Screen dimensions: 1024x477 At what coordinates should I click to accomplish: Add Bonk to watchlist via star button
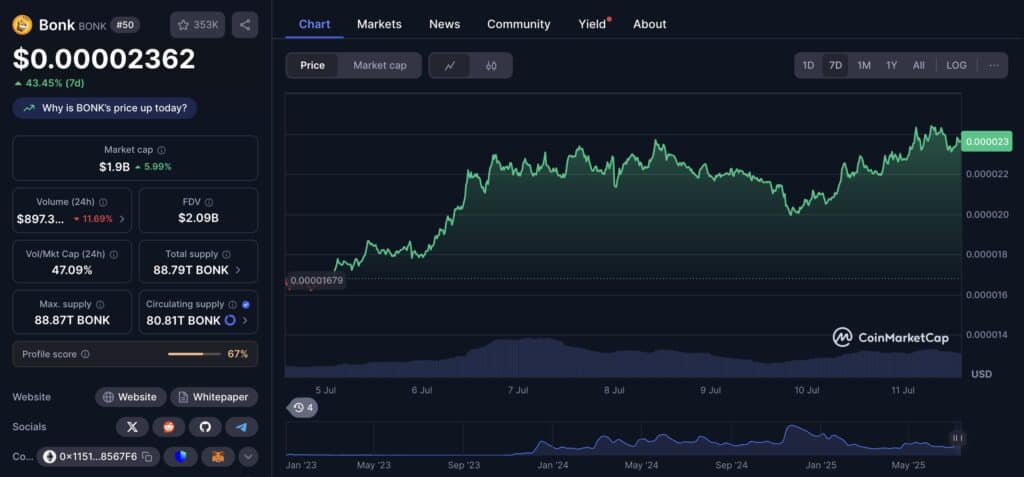tap(198, 25)
